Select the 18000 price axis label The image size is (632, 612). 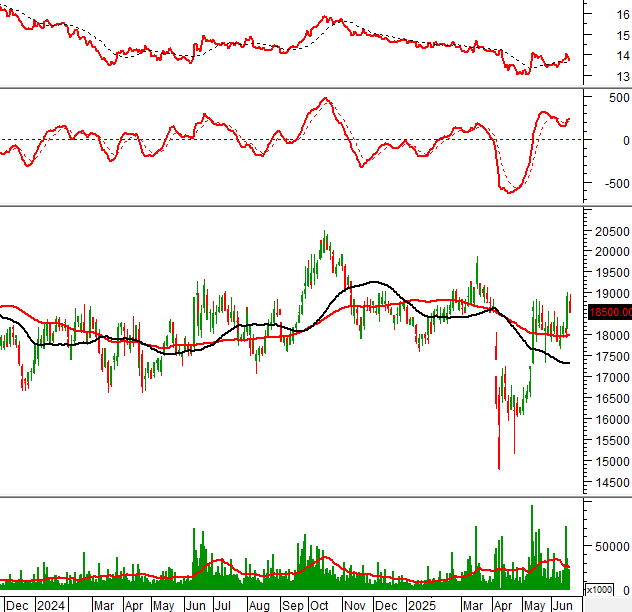pos(612,335)
